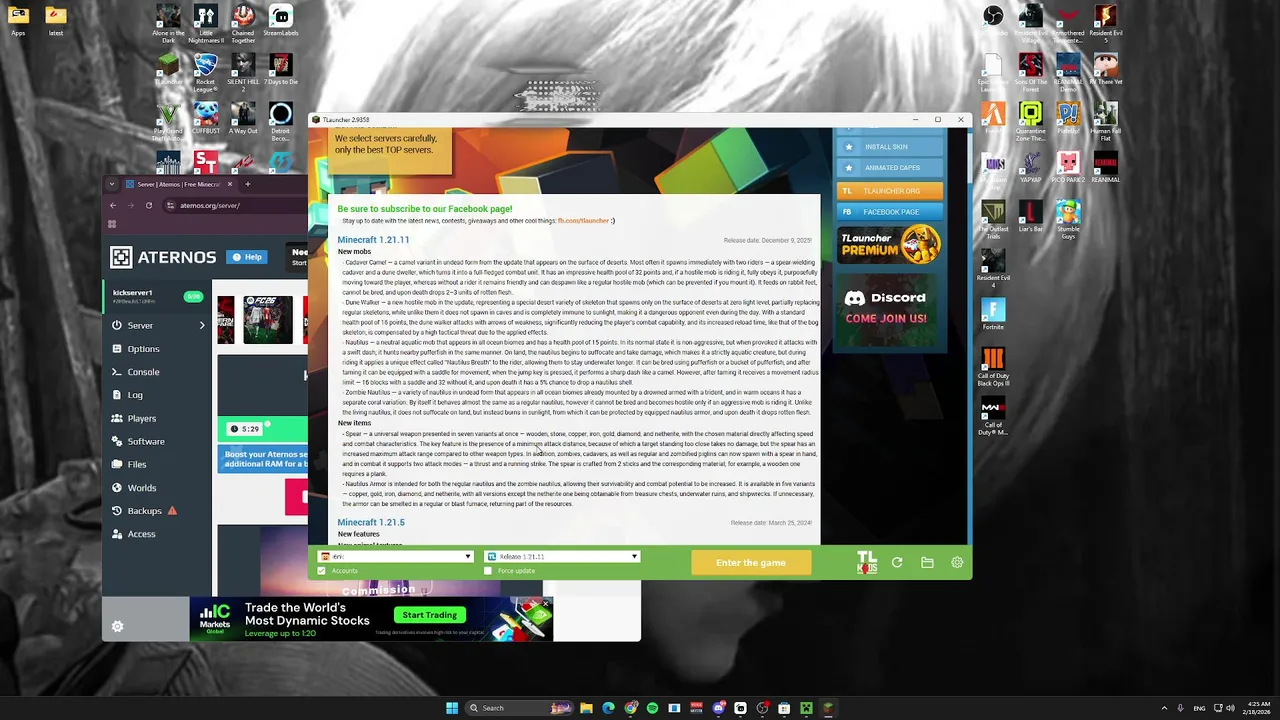
Task: Click the Enter the game button
Action: tap(751, 563)
